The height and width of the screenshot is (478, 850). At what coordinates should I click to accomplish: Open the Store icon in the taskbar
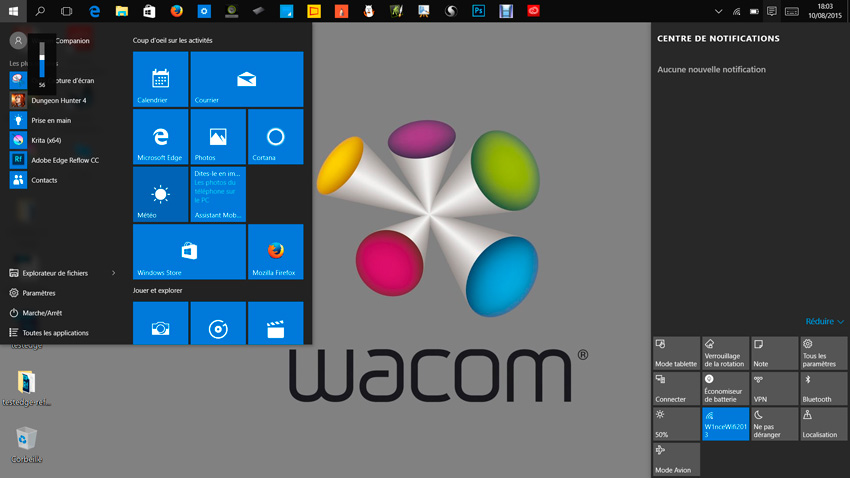point(149,11)
